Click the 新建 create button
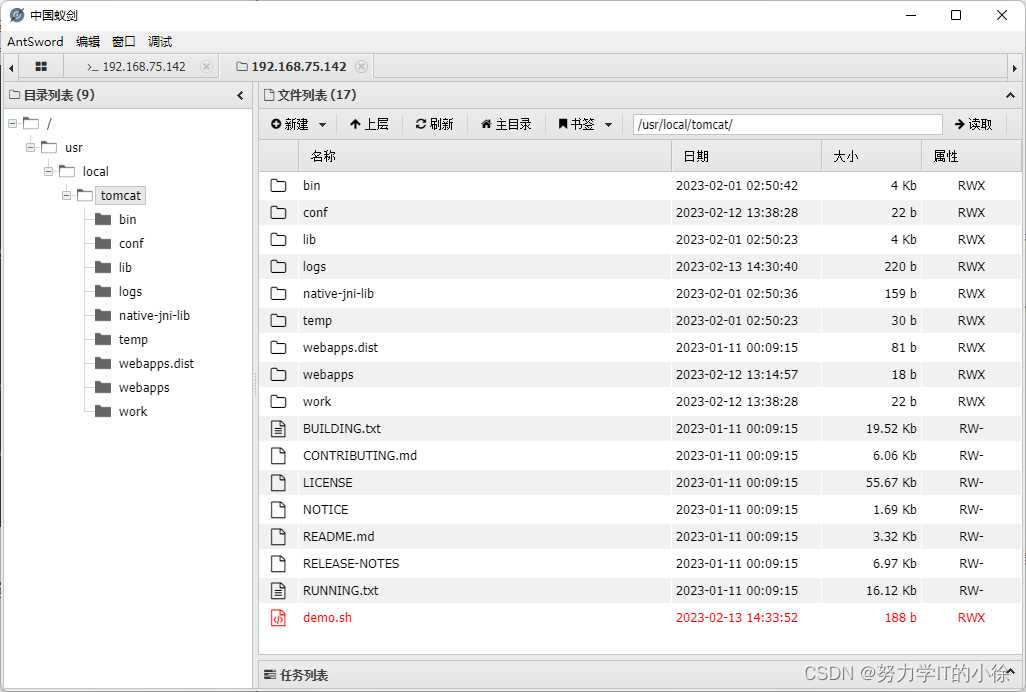 point(289,124)
